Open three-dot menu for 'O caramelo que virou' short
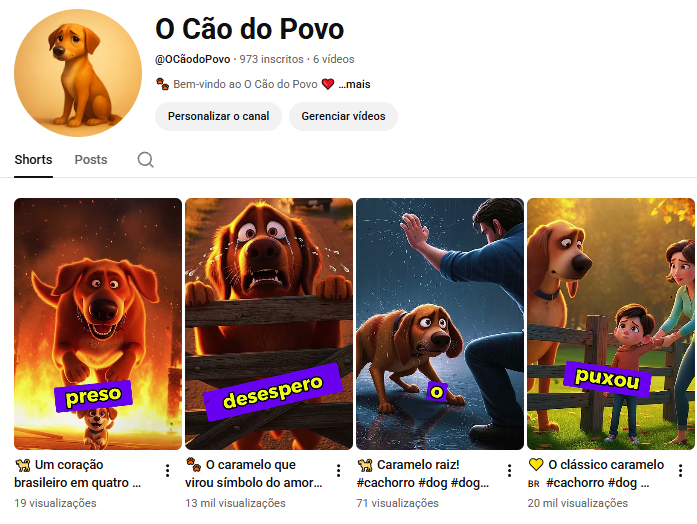This screenshot has width=697, height=524. [338, 471]
